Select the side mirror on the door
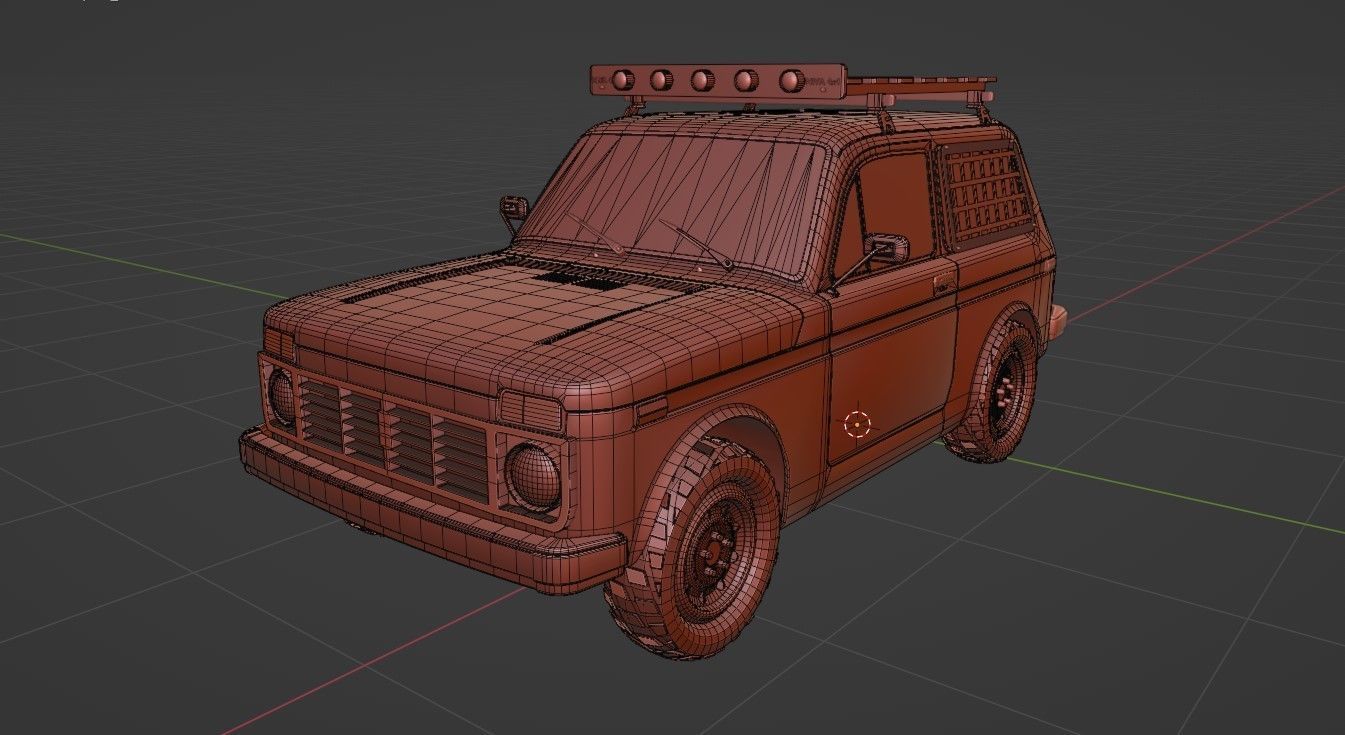Image resolution: width=1345 pixels, height=735 pixels. 885,248
